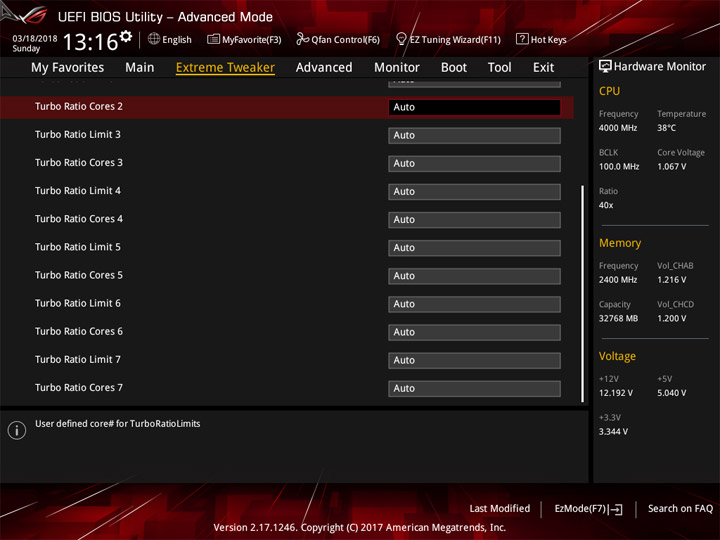Click the +12V reading 12.192 V

[x=616, y=394]
